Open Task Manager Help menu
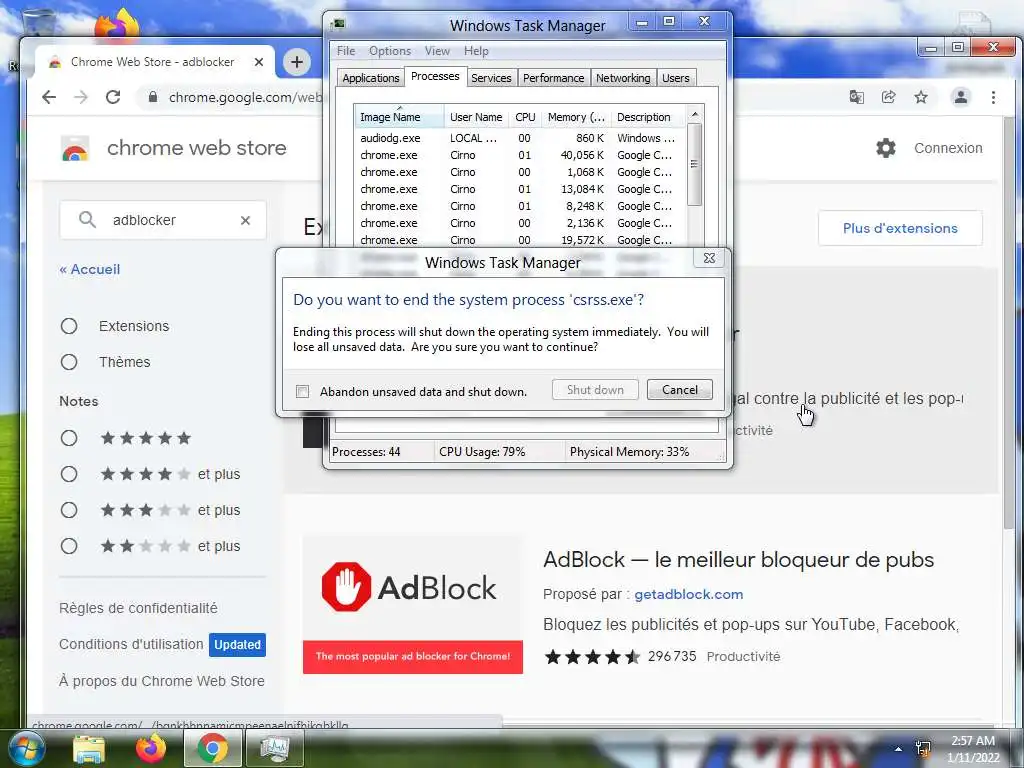The image size is (1024, 768). coord(476,51)
